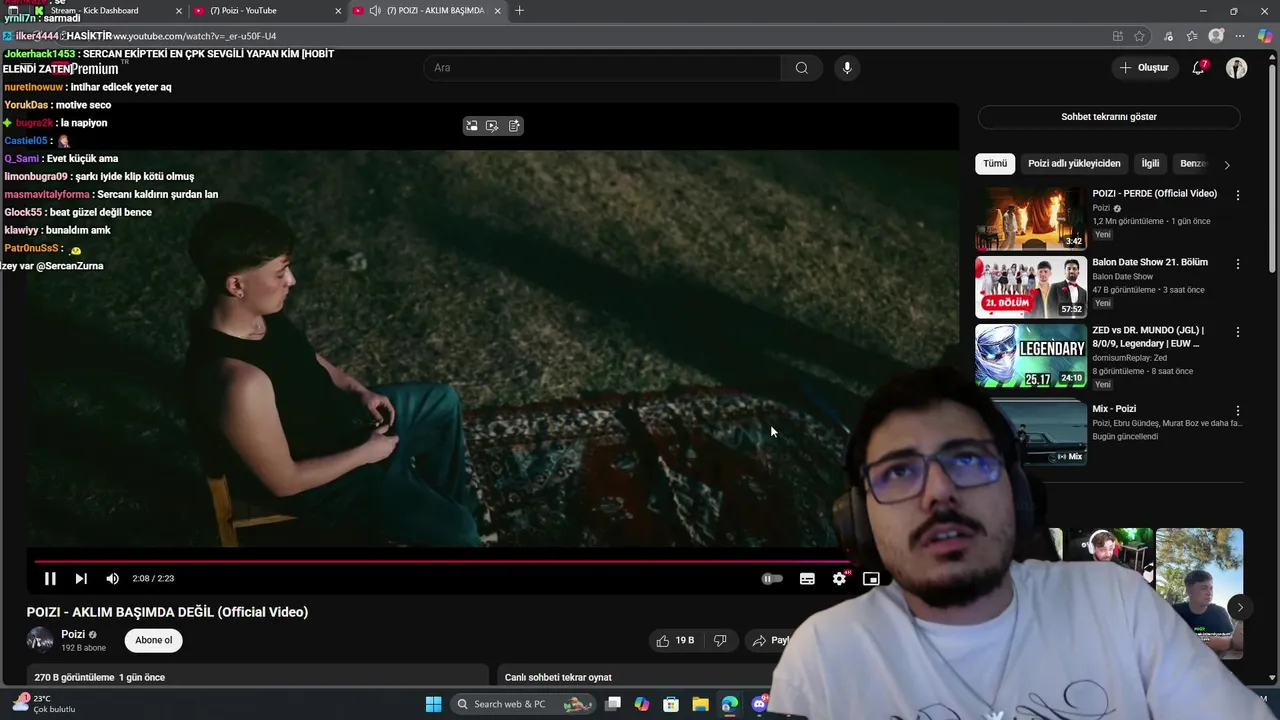Open options menu for Mix - Poizi
This screenshot has width=1280, height=720.
1238,411
